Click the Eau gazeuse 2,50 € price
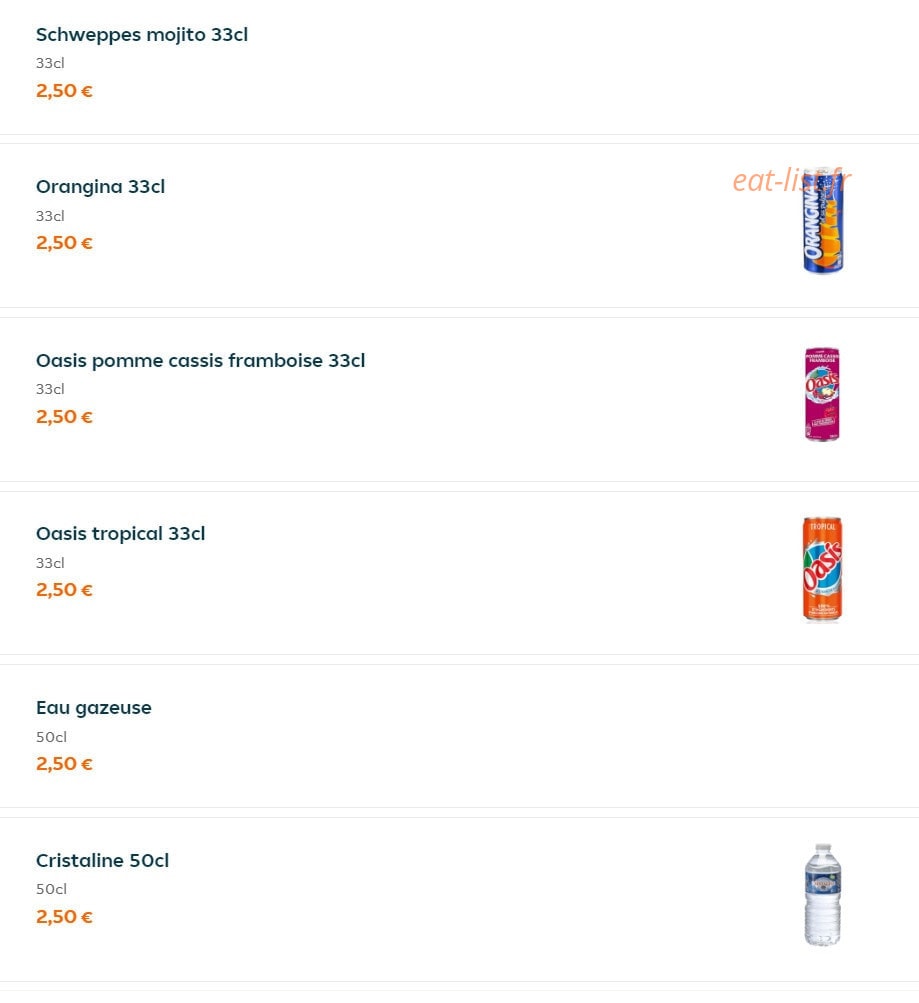The width and height of the screenshot is (919, 1003). click(x=64, y=764)
